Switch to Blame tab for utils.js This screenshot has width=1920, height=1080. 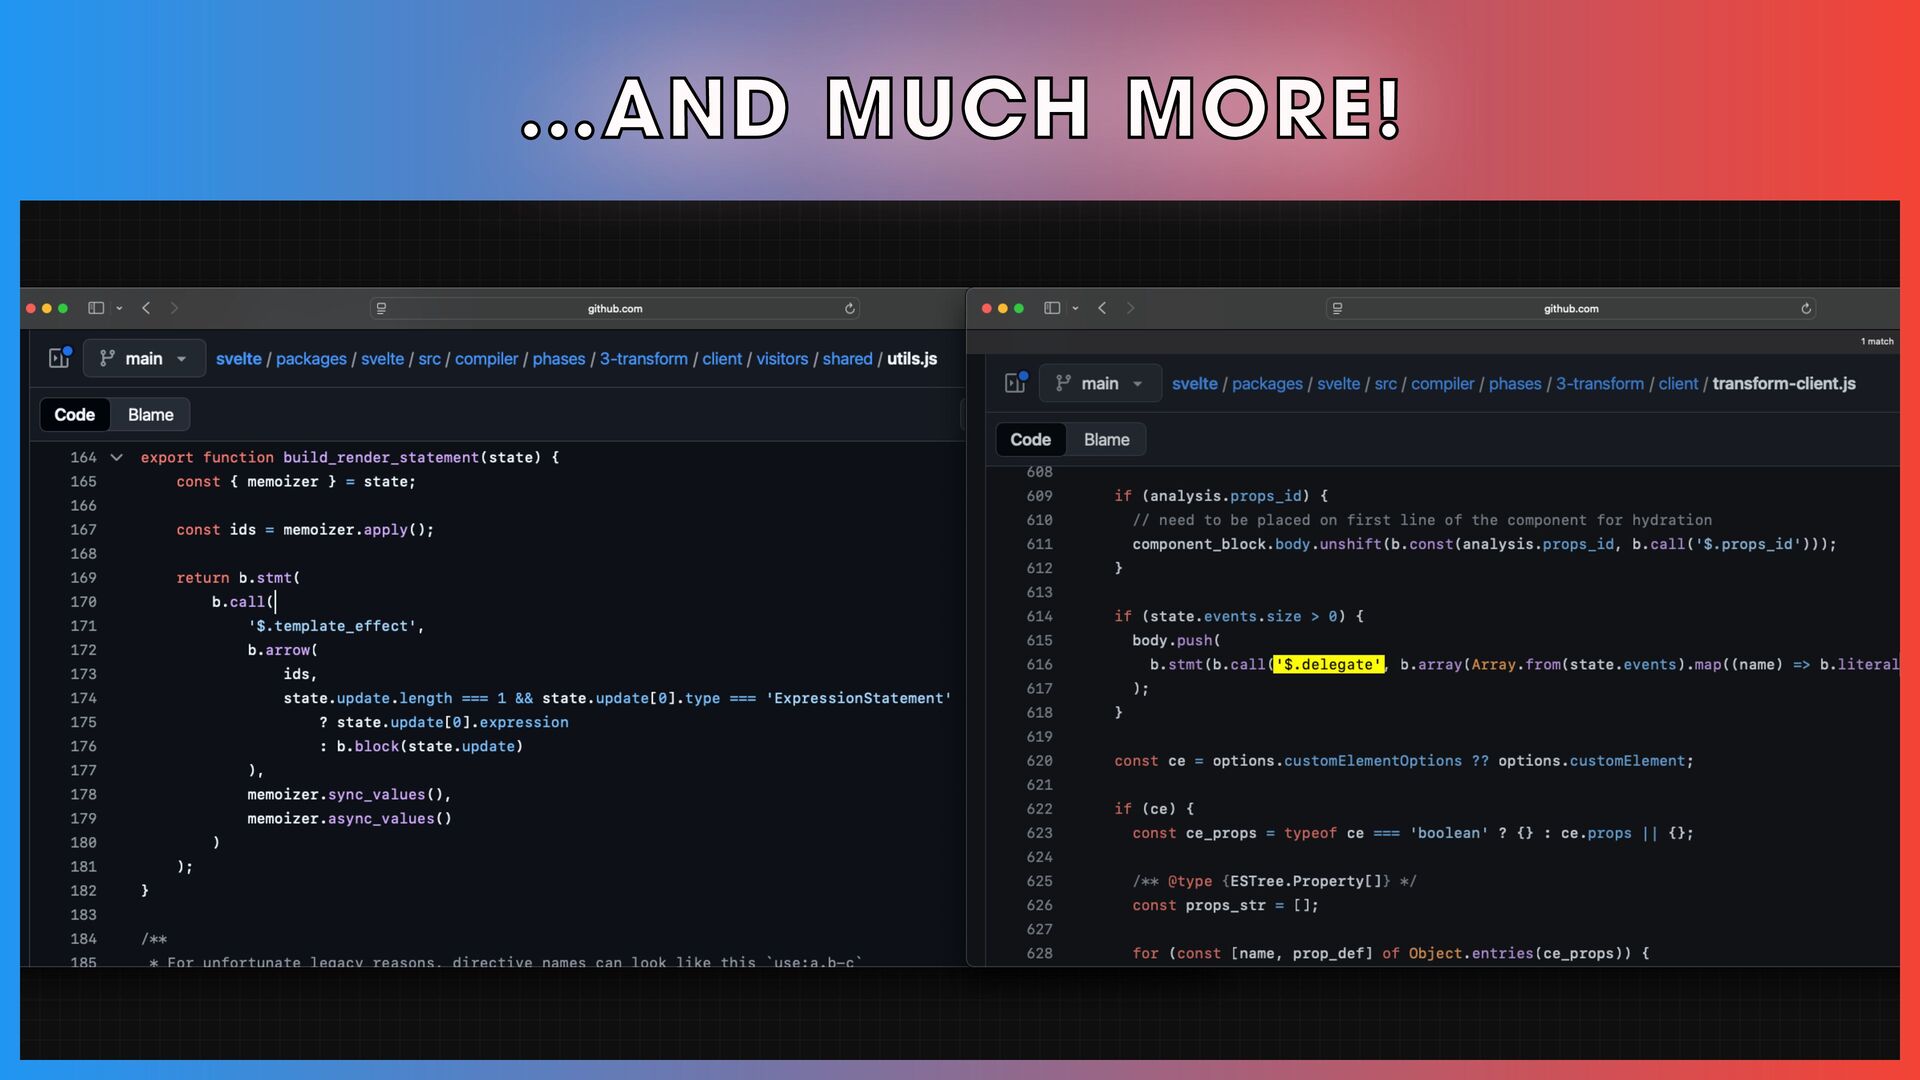click(x=150, y=414)
